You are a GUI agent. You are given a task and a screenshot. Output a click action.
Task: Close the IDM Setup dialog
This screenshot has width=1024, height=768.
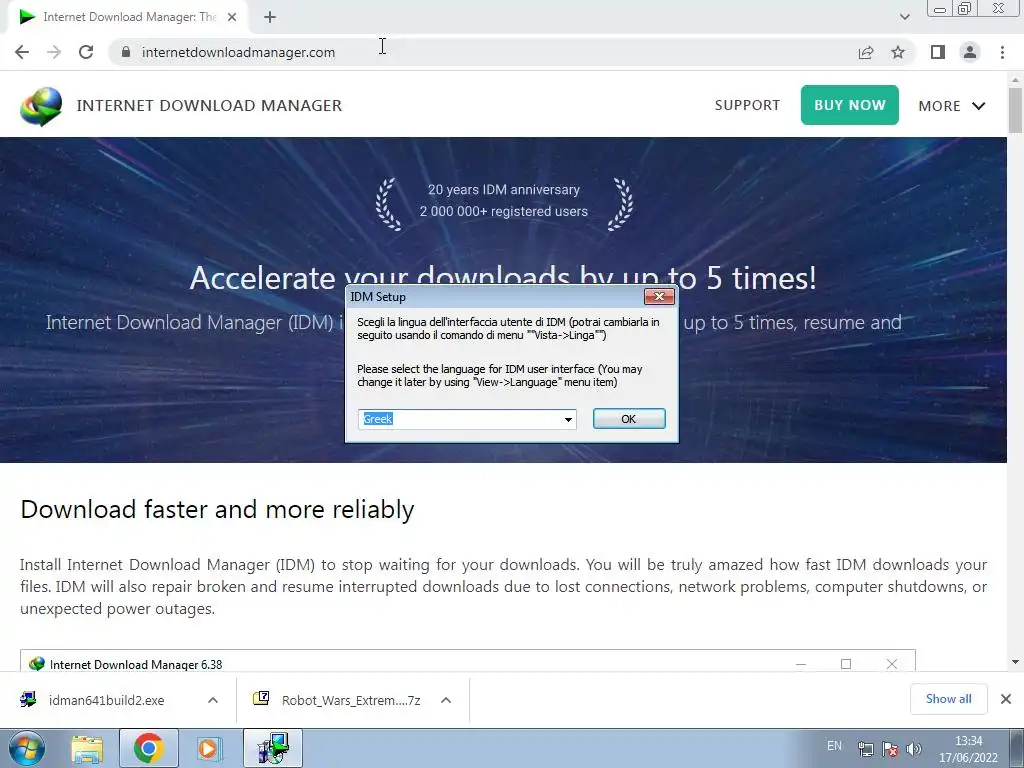coord(659,296)
